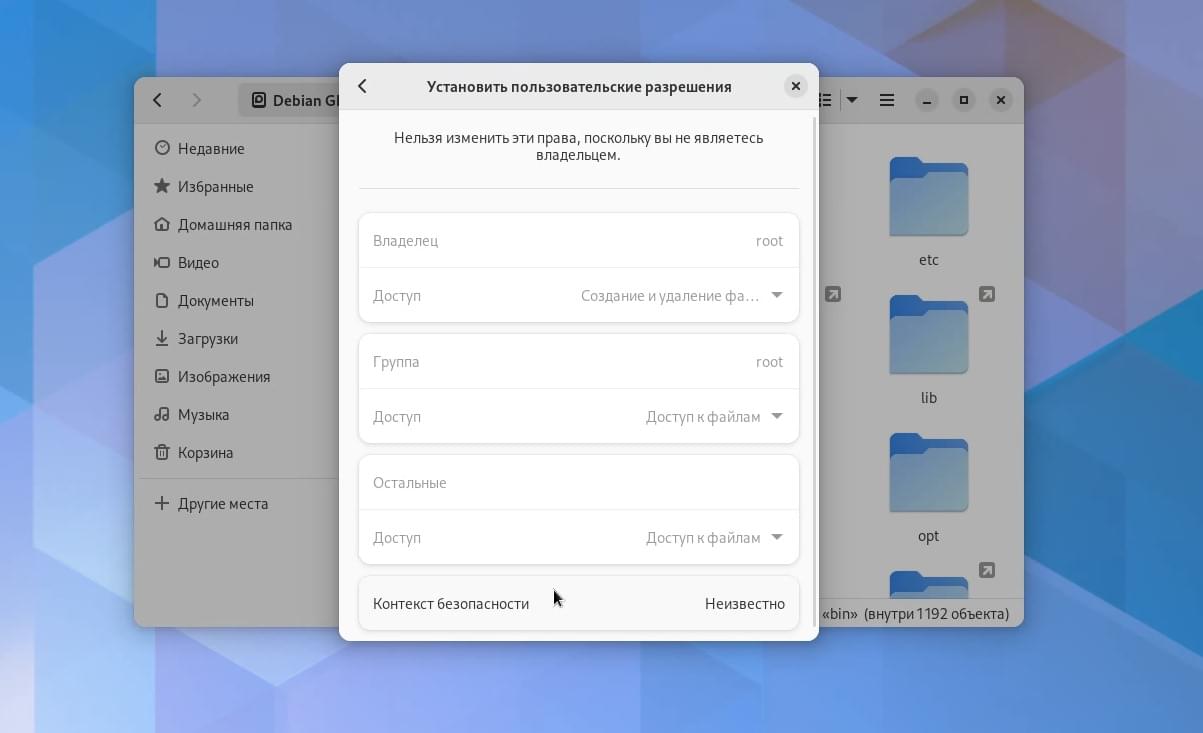Open Недавние in the sidebar

tap(237, 149)
